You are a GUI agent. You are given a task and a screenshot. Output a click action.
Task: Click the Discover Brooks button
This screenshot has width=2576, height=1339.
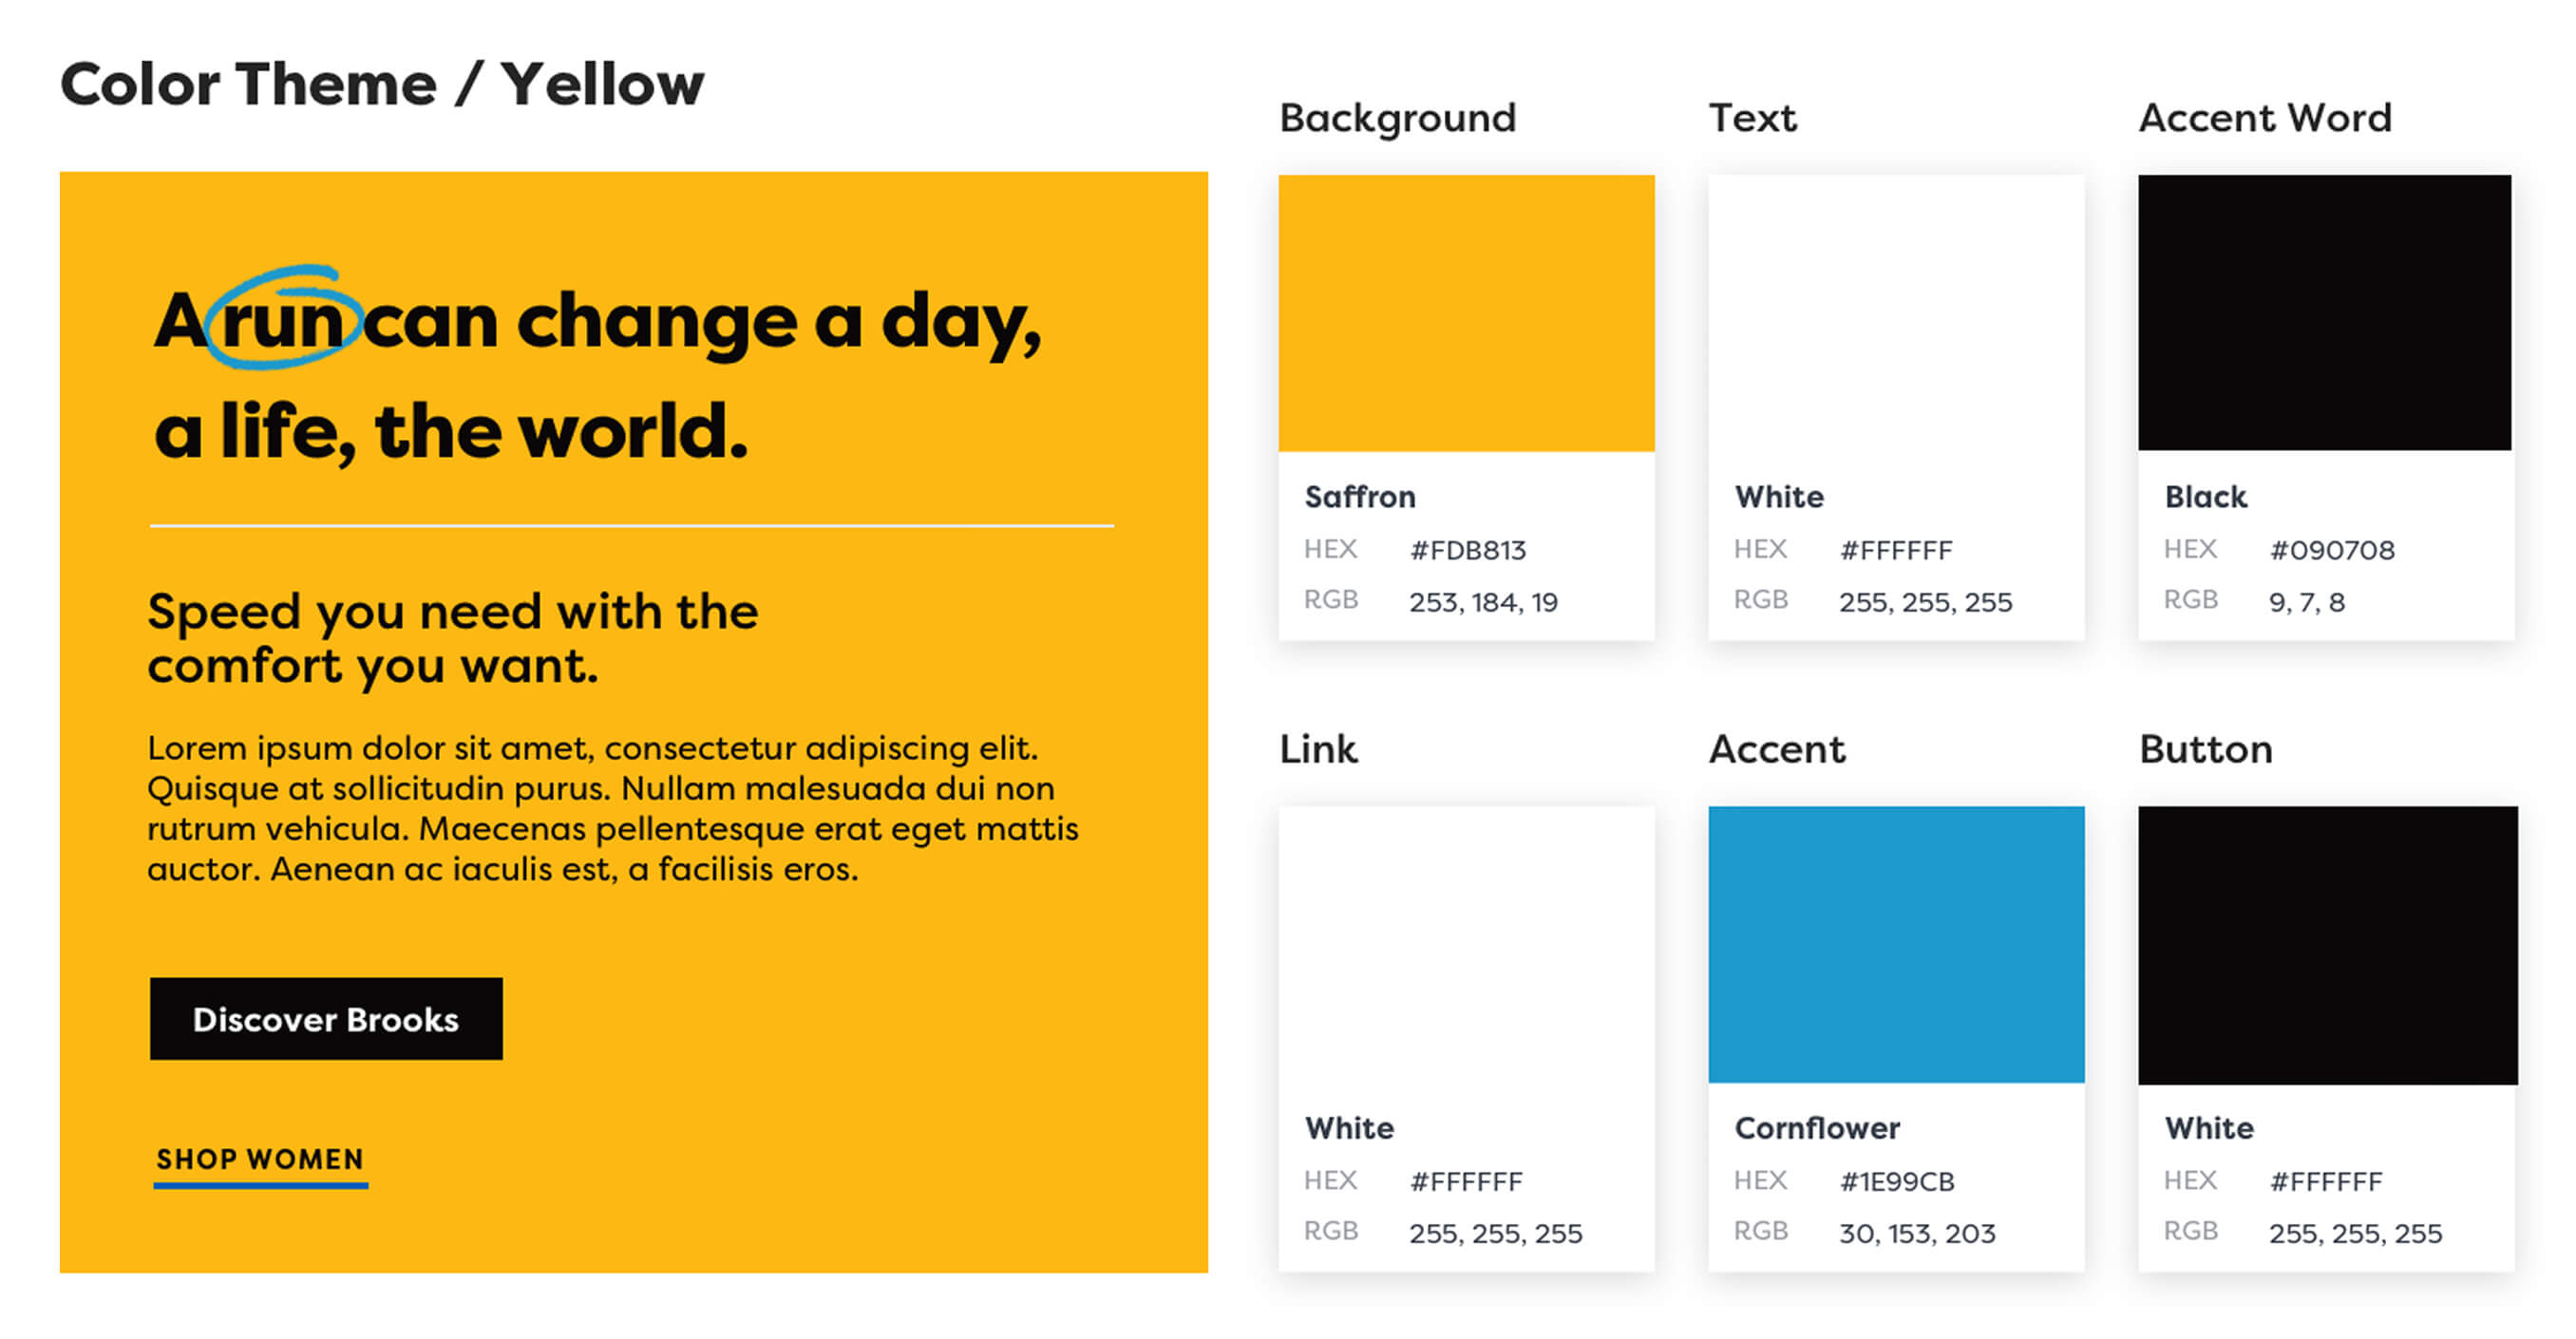click(x=326, y=1018)
